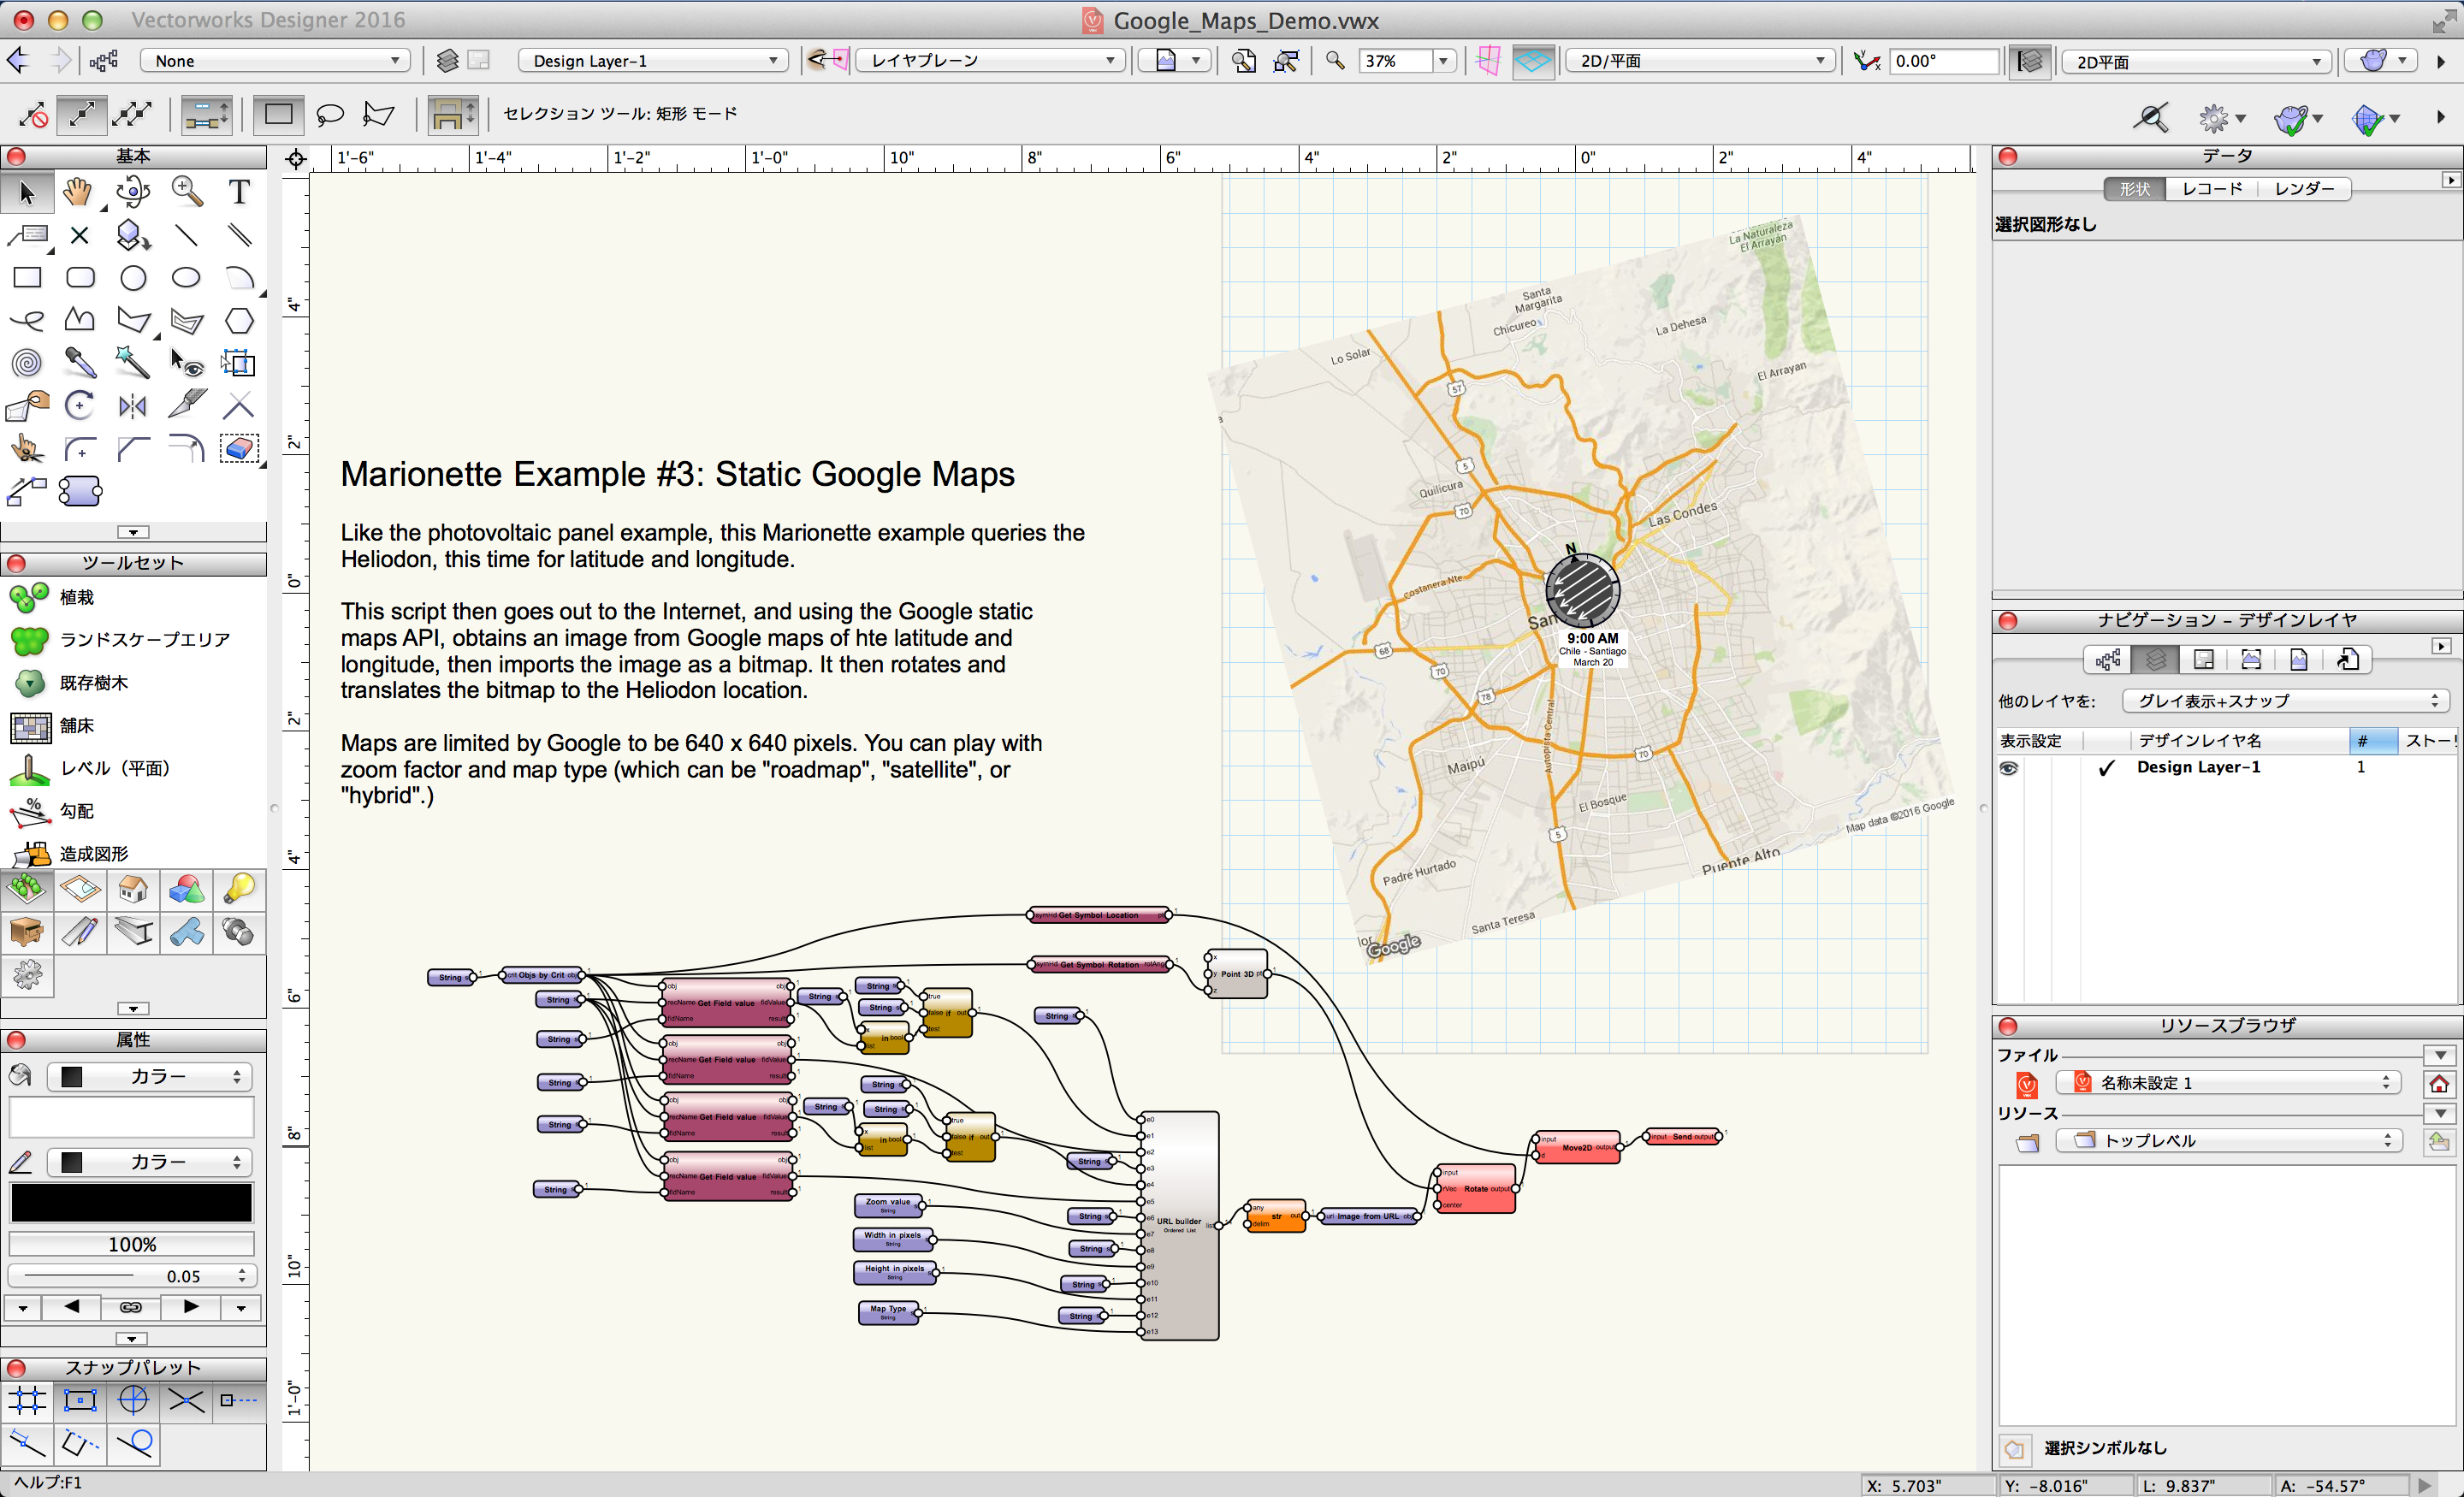
Task: Sort by デザインレイヤ名 column header
Action: tap(2239, 741)
